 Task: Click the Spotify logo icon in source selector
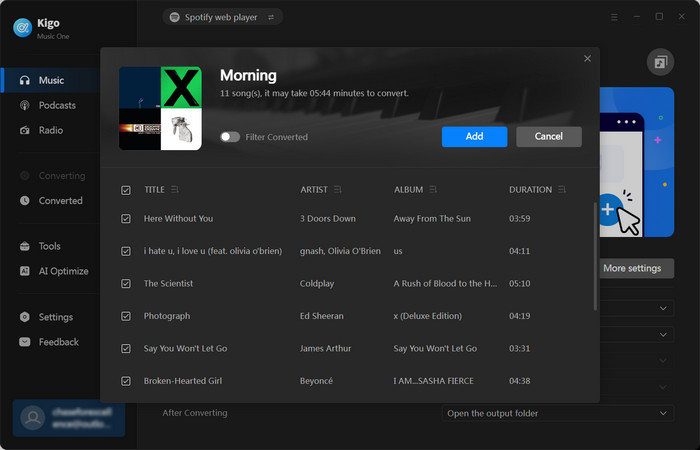pyautogui.click(x=175, y=17)
